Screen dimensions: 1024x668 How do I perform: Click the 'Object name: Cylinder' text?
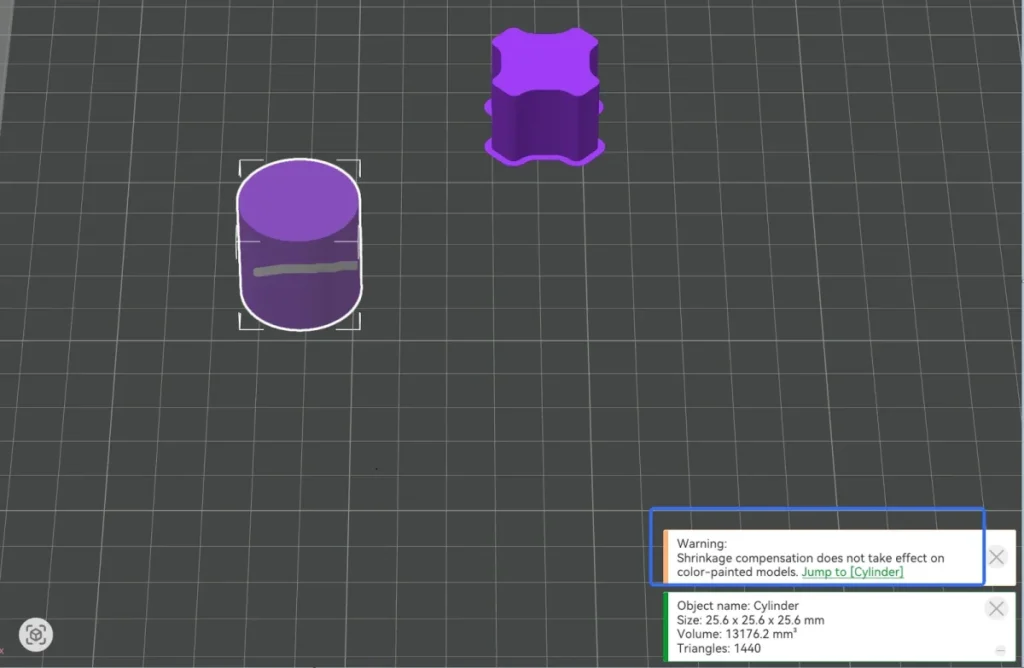click(x=737, y=606)
